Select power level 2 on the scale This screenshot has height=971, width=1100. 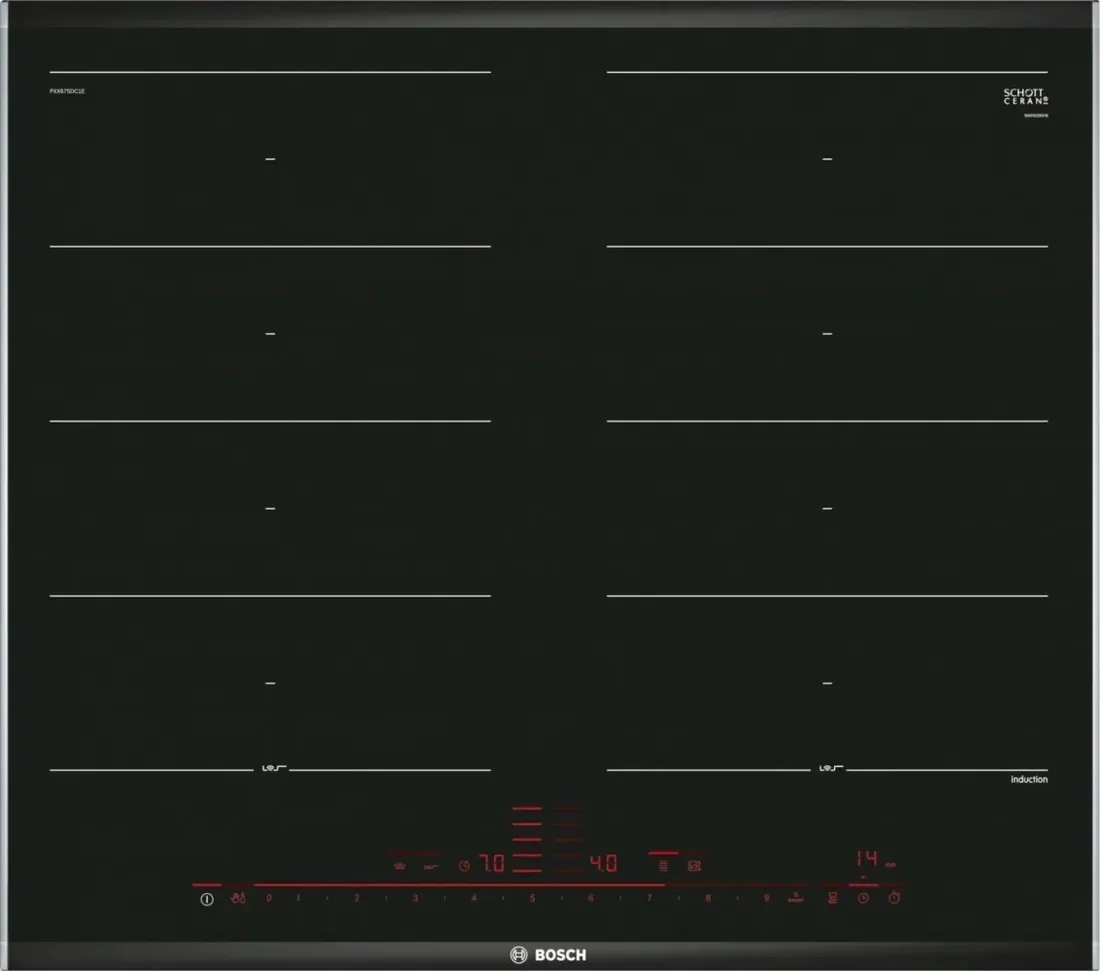click(x=356, y=898)
